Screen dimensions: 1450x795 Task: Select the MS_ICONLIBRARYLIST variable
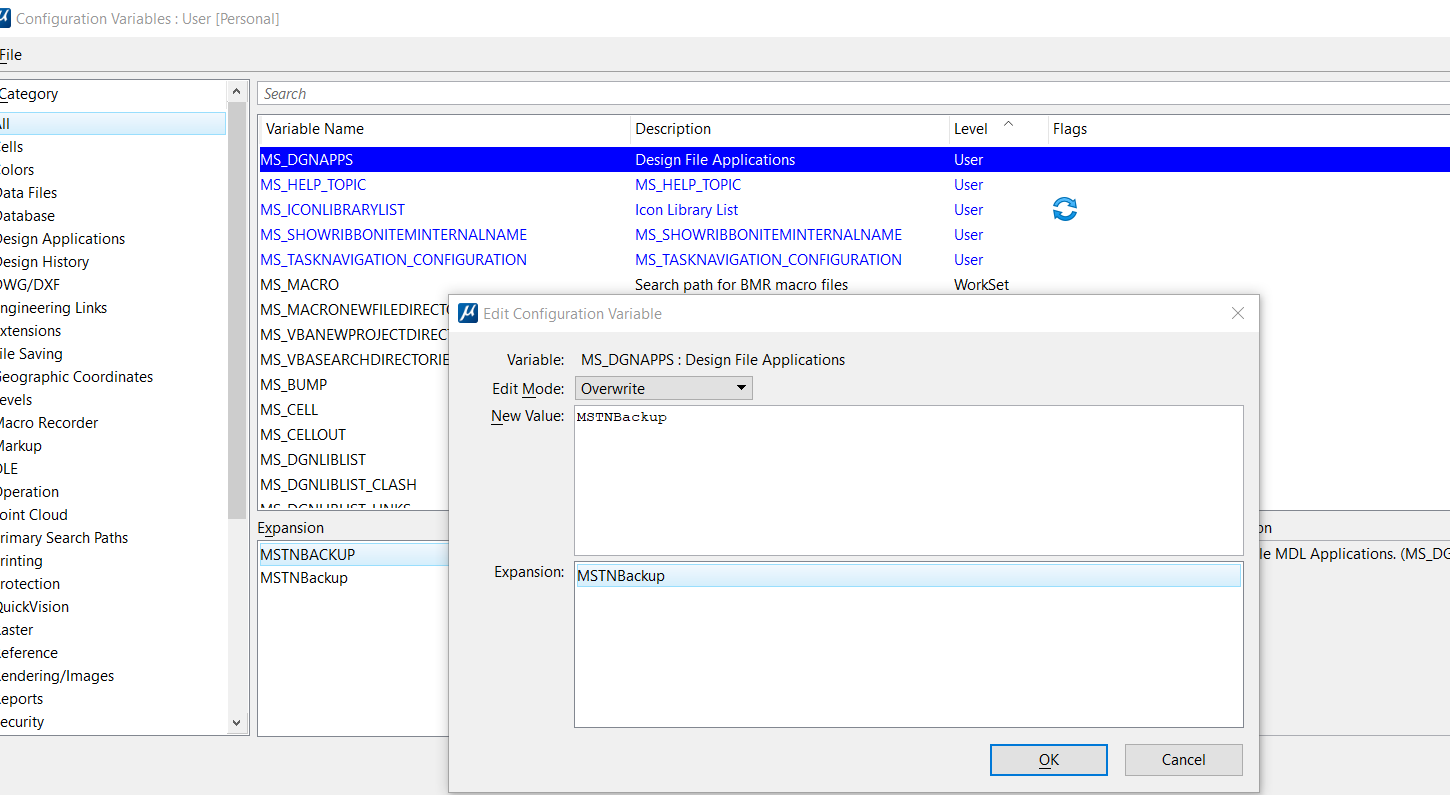pyautogui.click(x=332, y=210)
